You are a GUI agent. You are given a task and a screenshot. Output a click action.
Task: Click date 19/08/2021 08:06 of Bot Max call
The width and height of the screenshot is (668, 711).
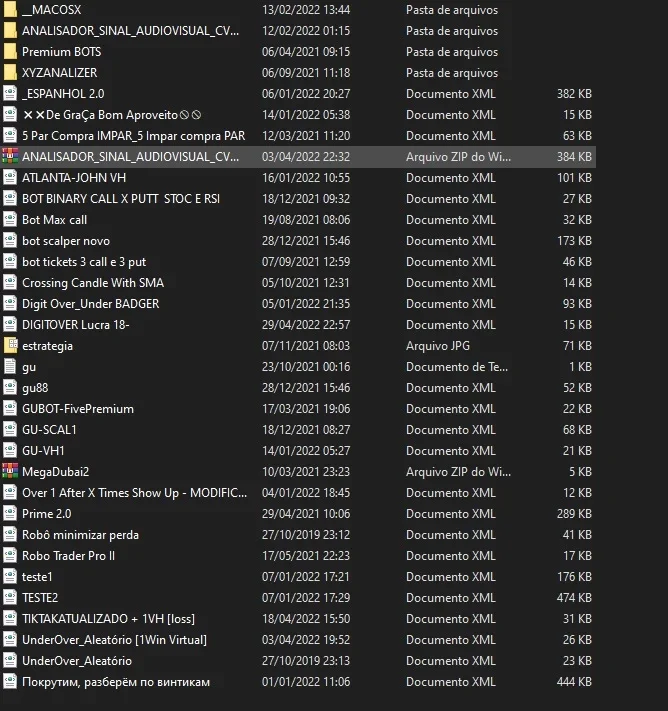tap(306, 219)
